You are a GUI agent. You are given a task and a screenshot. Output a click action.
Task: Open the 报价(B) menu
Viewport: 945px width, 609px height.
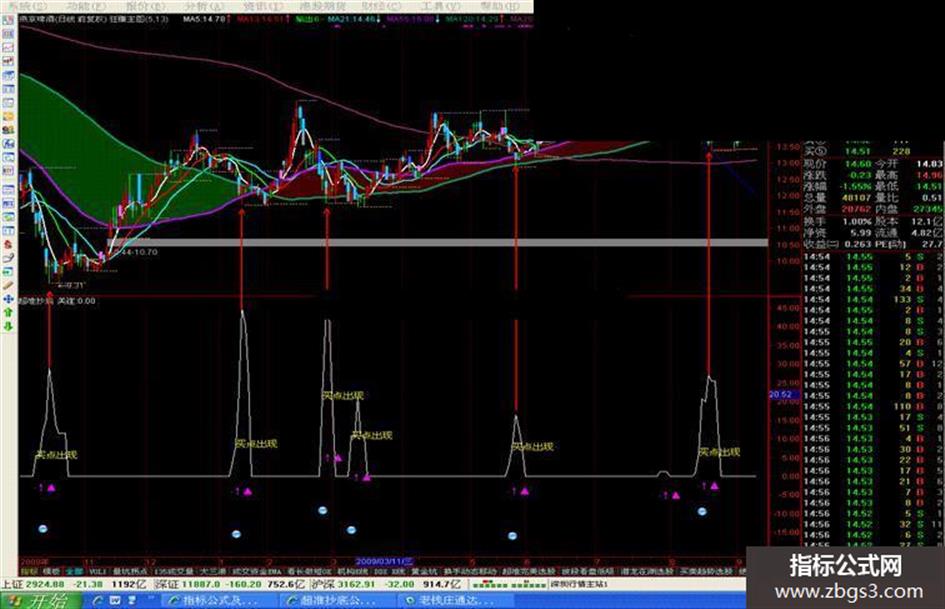pos(145,6)
